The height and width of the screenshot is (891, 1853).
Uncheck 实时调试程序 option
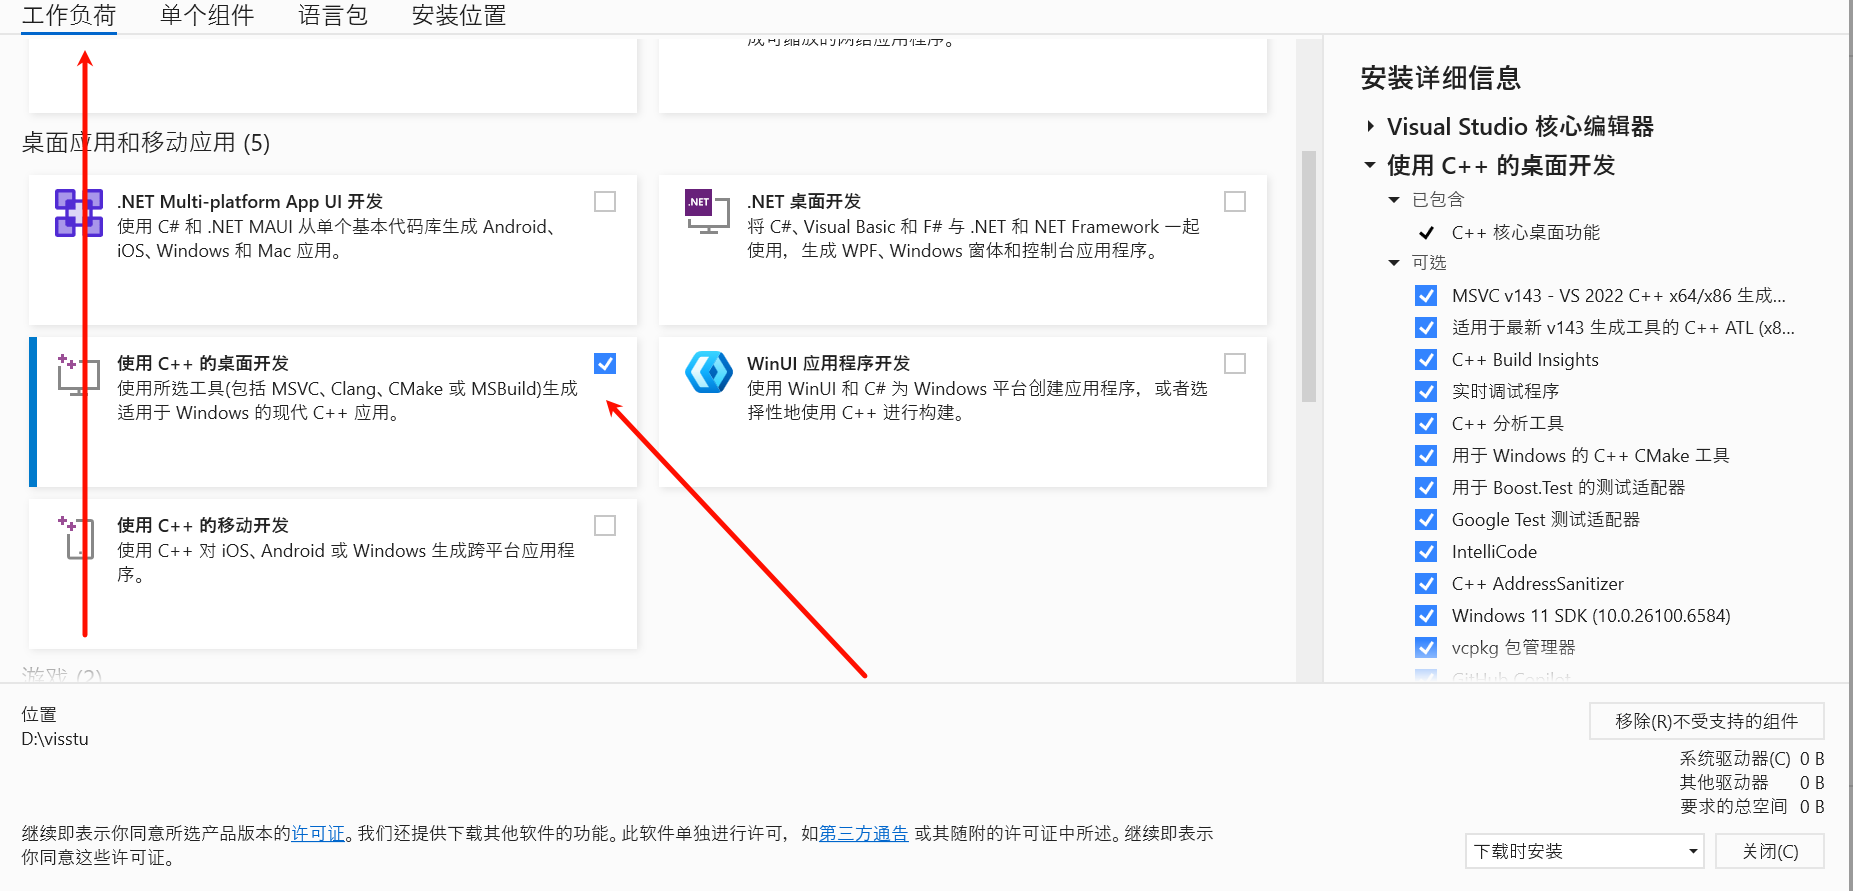1427,392
